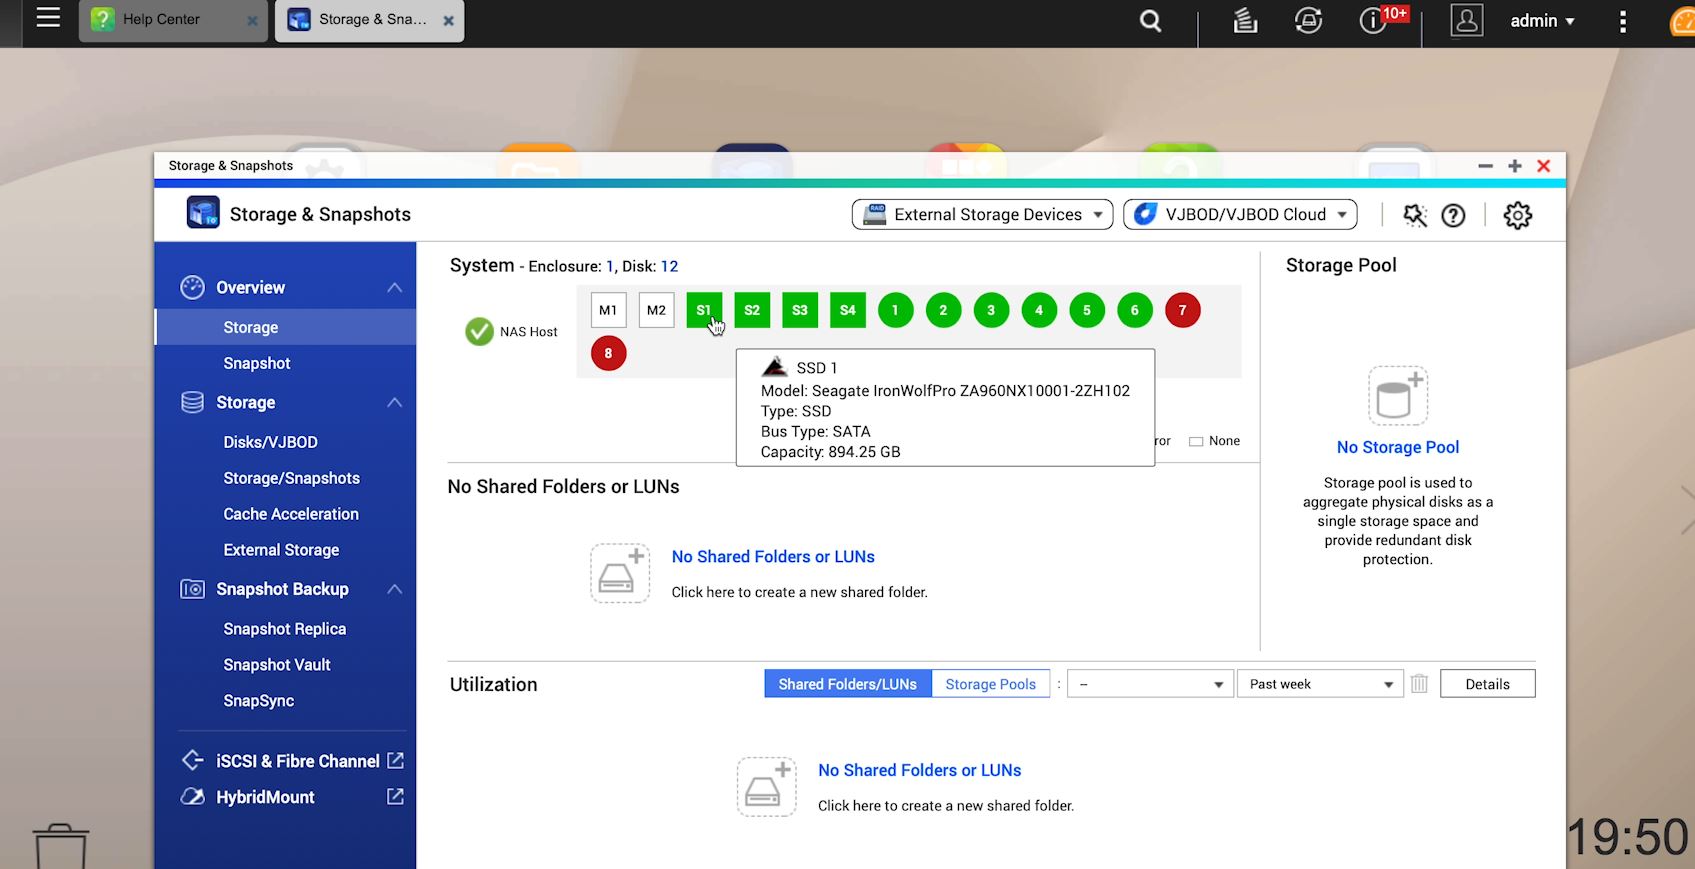Select SSD slot S2
1695x869 pixels.
tap(752, 310)
